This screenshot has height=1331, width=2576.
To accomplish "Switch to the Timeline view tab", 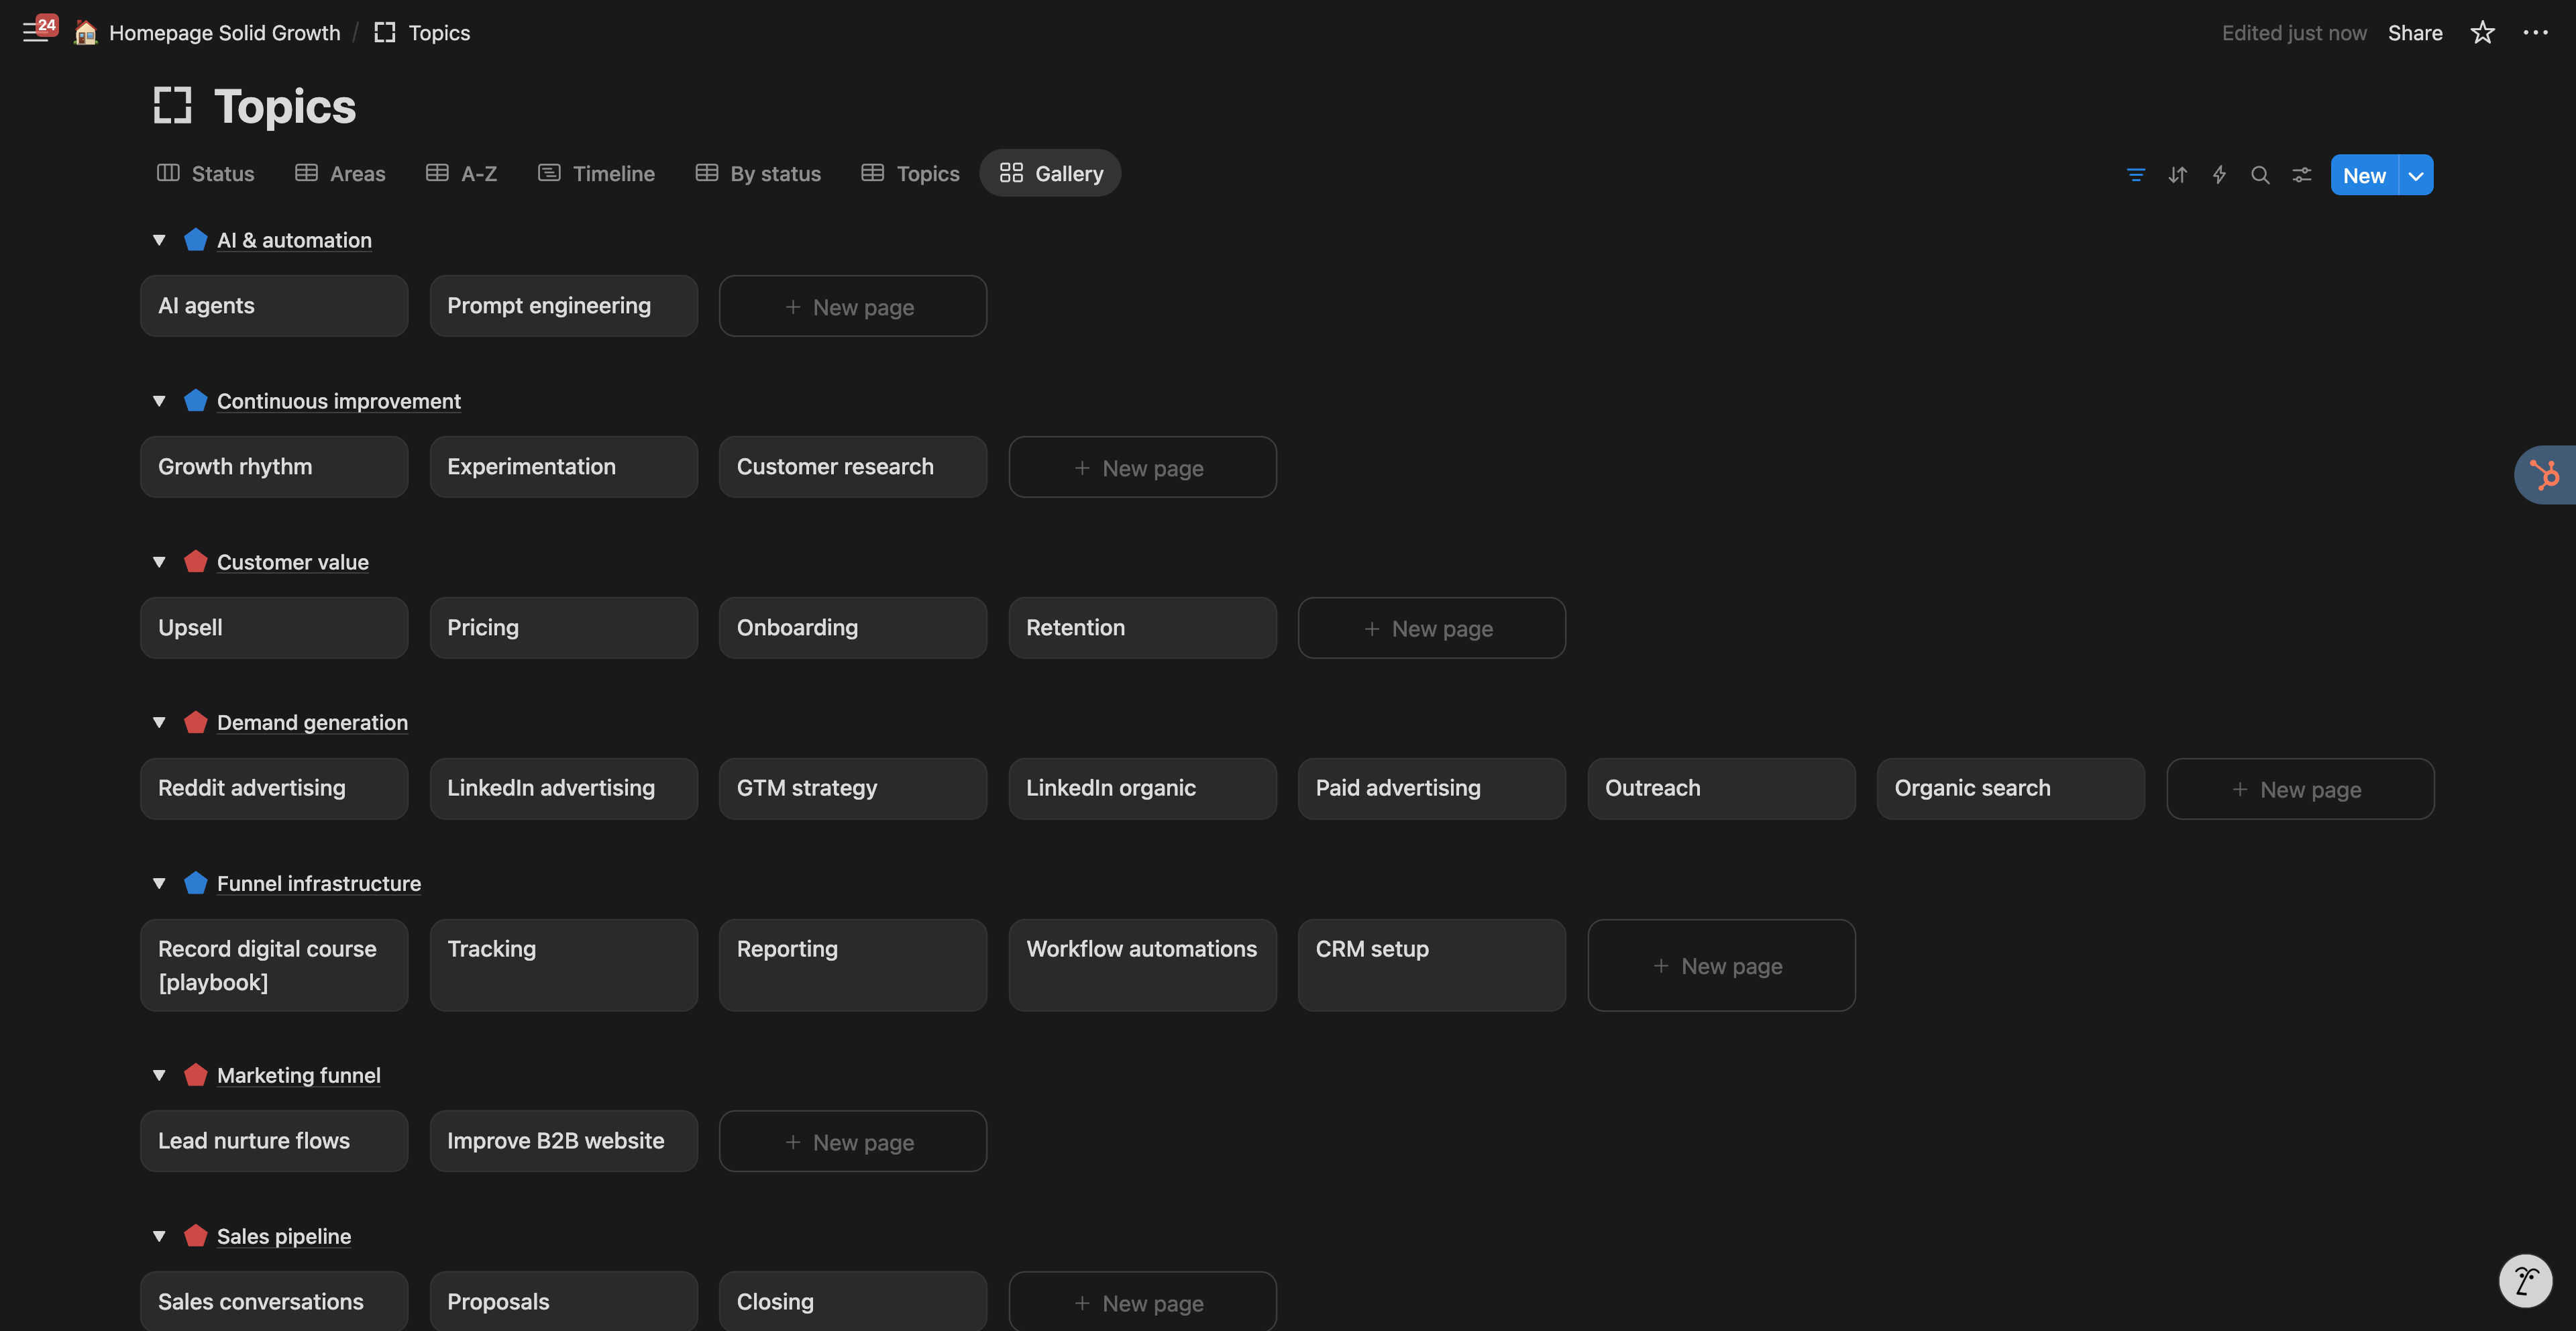I will (596, 174).
